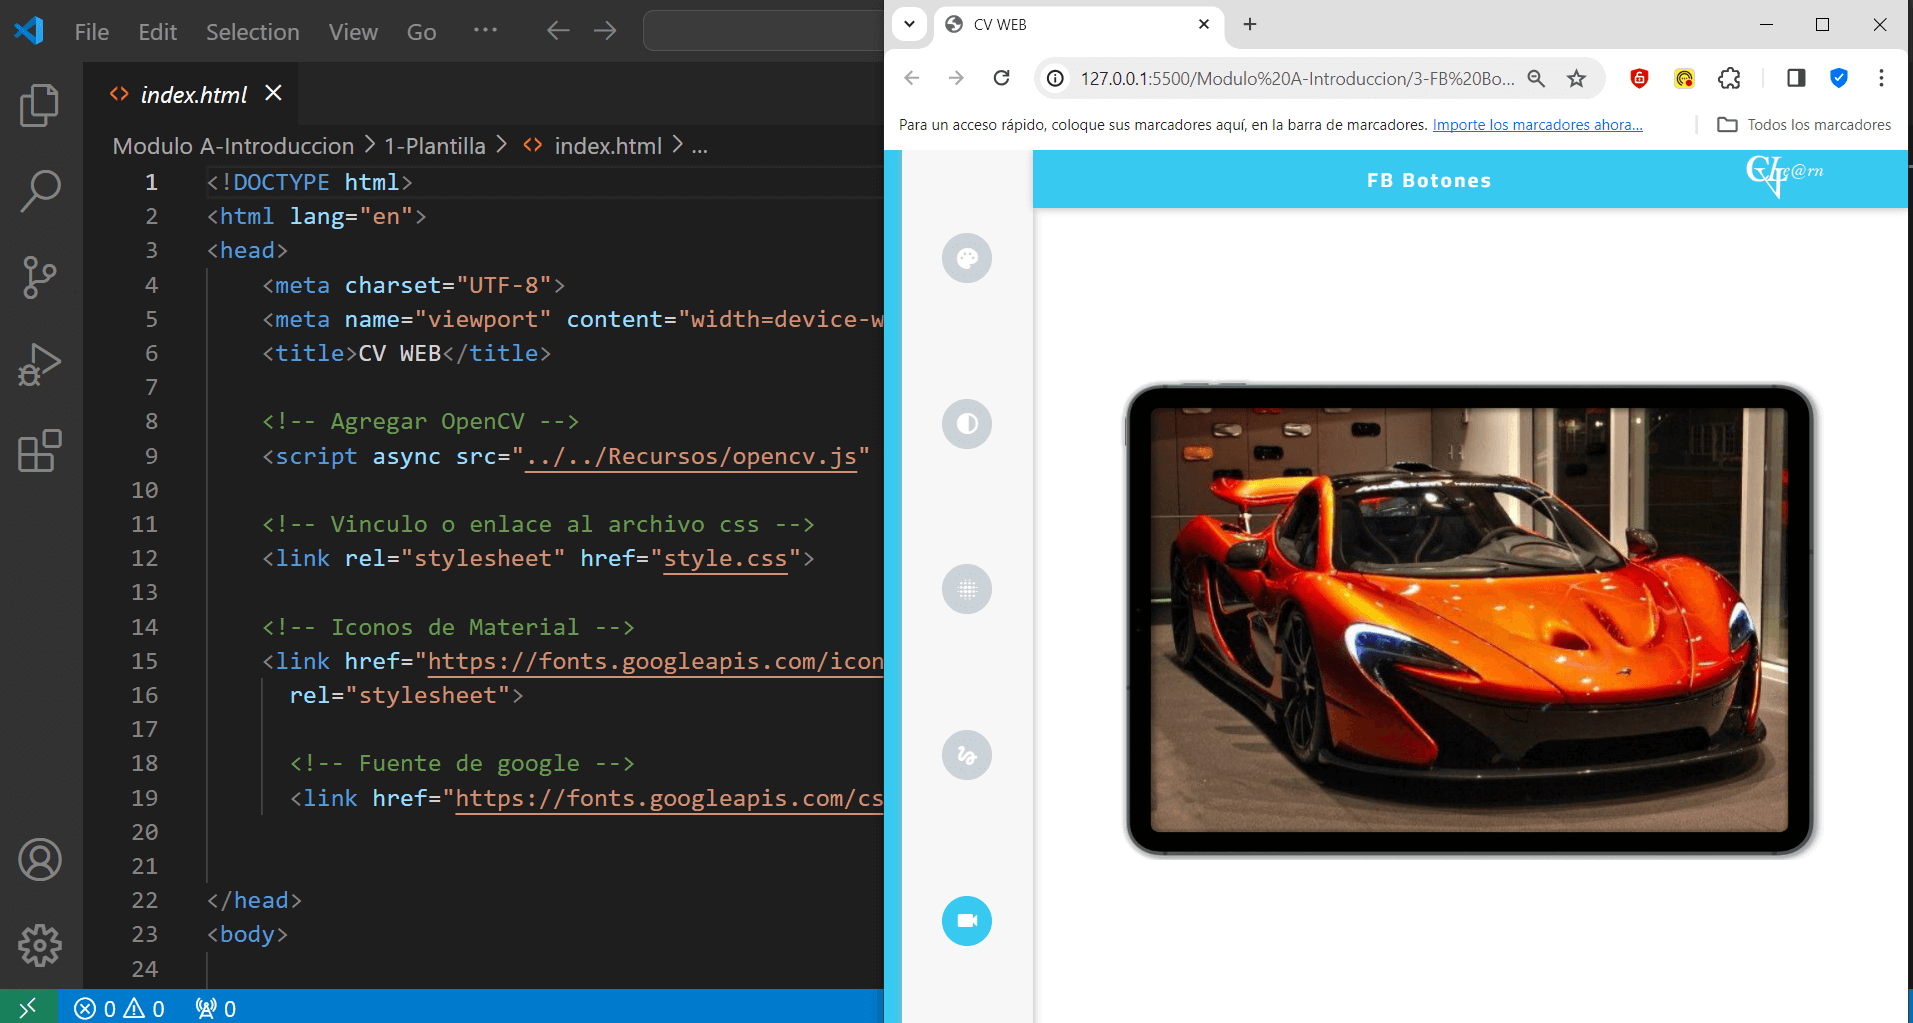The width and height of the screenshot is (1913, 1023).
Task: Open the browser tab search dropdown
Action: pyautogui.click(x=909, y=24)
